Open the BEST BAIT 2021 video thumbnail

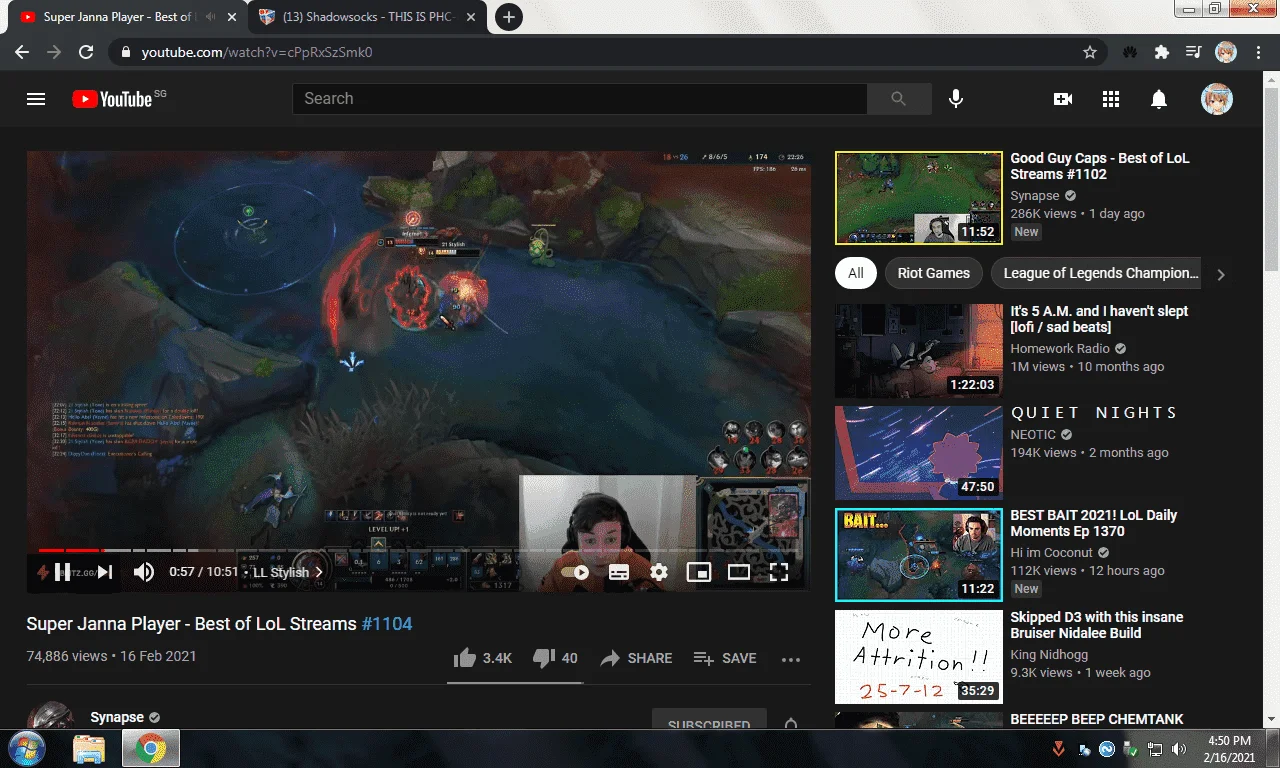pos(919,555)
